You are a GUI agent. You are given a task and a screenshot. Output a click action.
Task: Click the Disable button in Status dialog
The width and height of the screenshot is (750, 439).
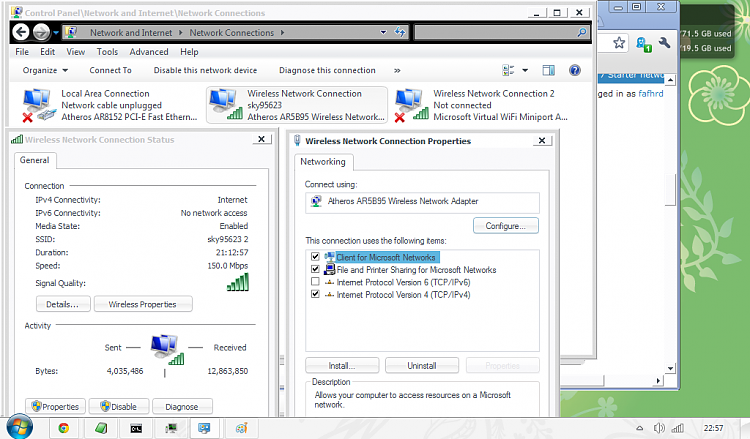click(119, 406)
